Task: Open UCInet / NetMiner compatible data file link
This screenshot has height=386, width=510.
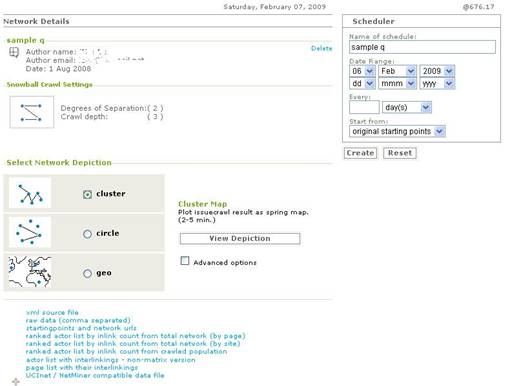Action: (x=95, y=375)
